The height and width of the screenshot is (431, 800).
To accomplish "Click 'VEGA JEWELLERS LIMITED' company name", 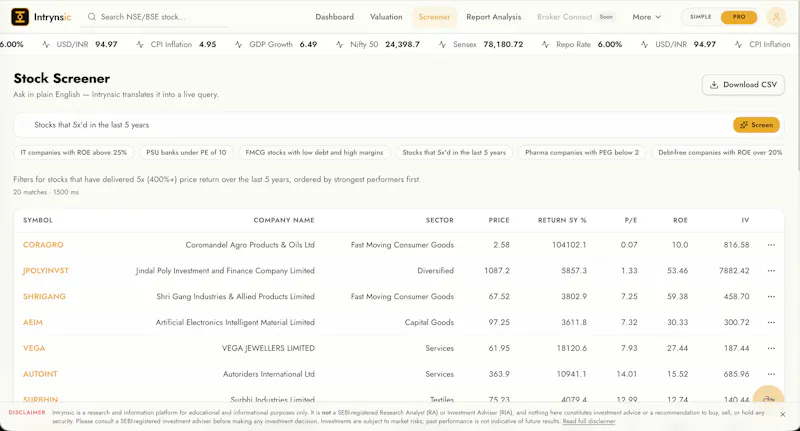I will click(x=268, y=348).
